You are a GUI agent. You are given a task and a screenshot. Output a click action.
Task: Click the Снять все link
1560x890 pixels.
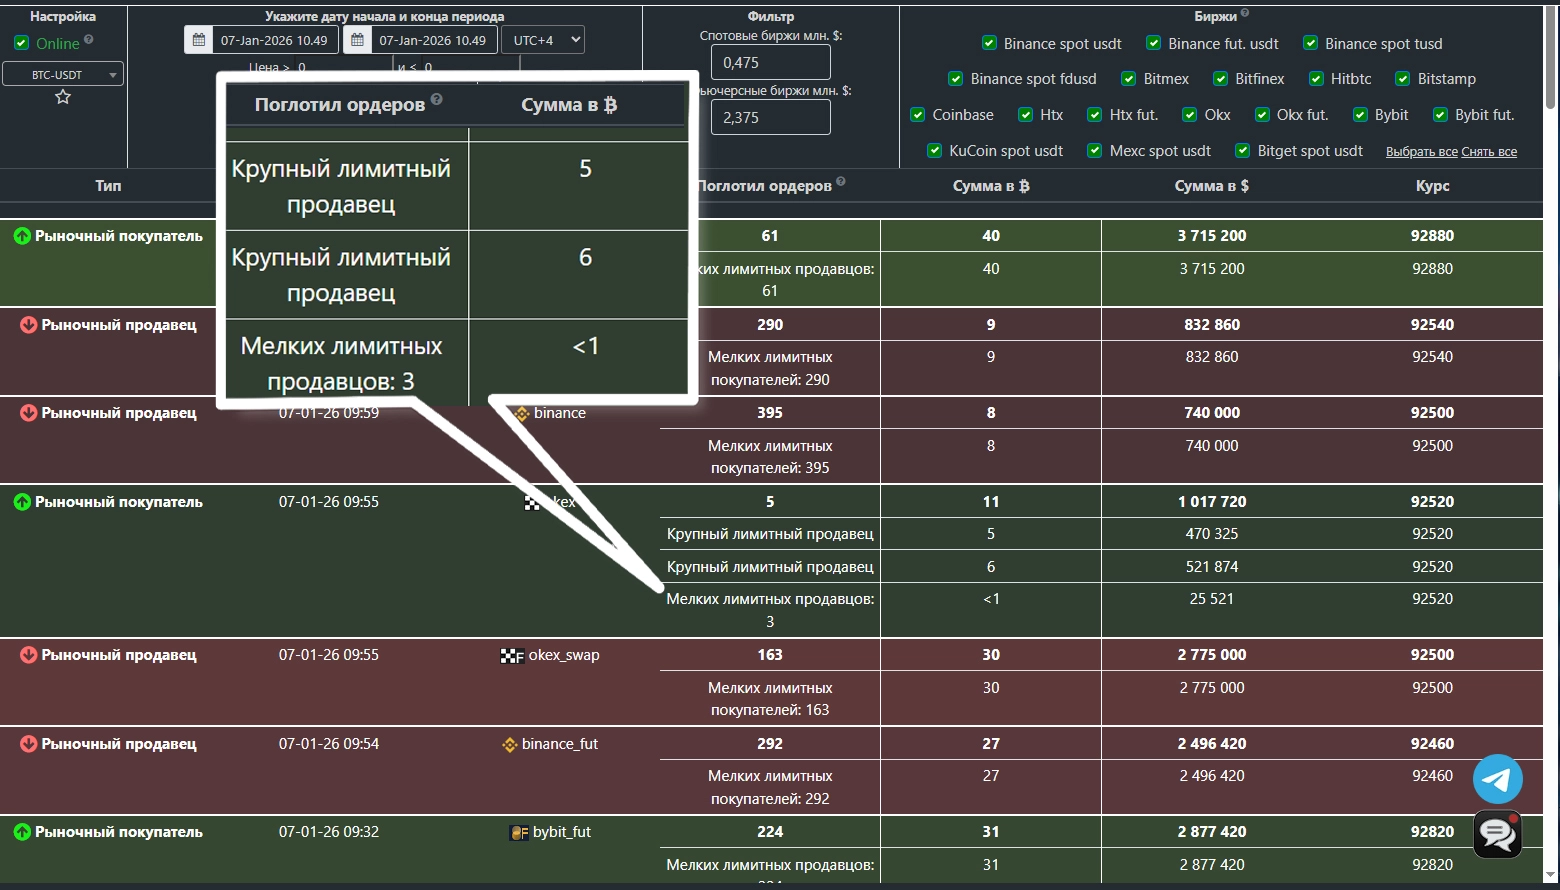pyautogui.click(x=1489, y=152)
